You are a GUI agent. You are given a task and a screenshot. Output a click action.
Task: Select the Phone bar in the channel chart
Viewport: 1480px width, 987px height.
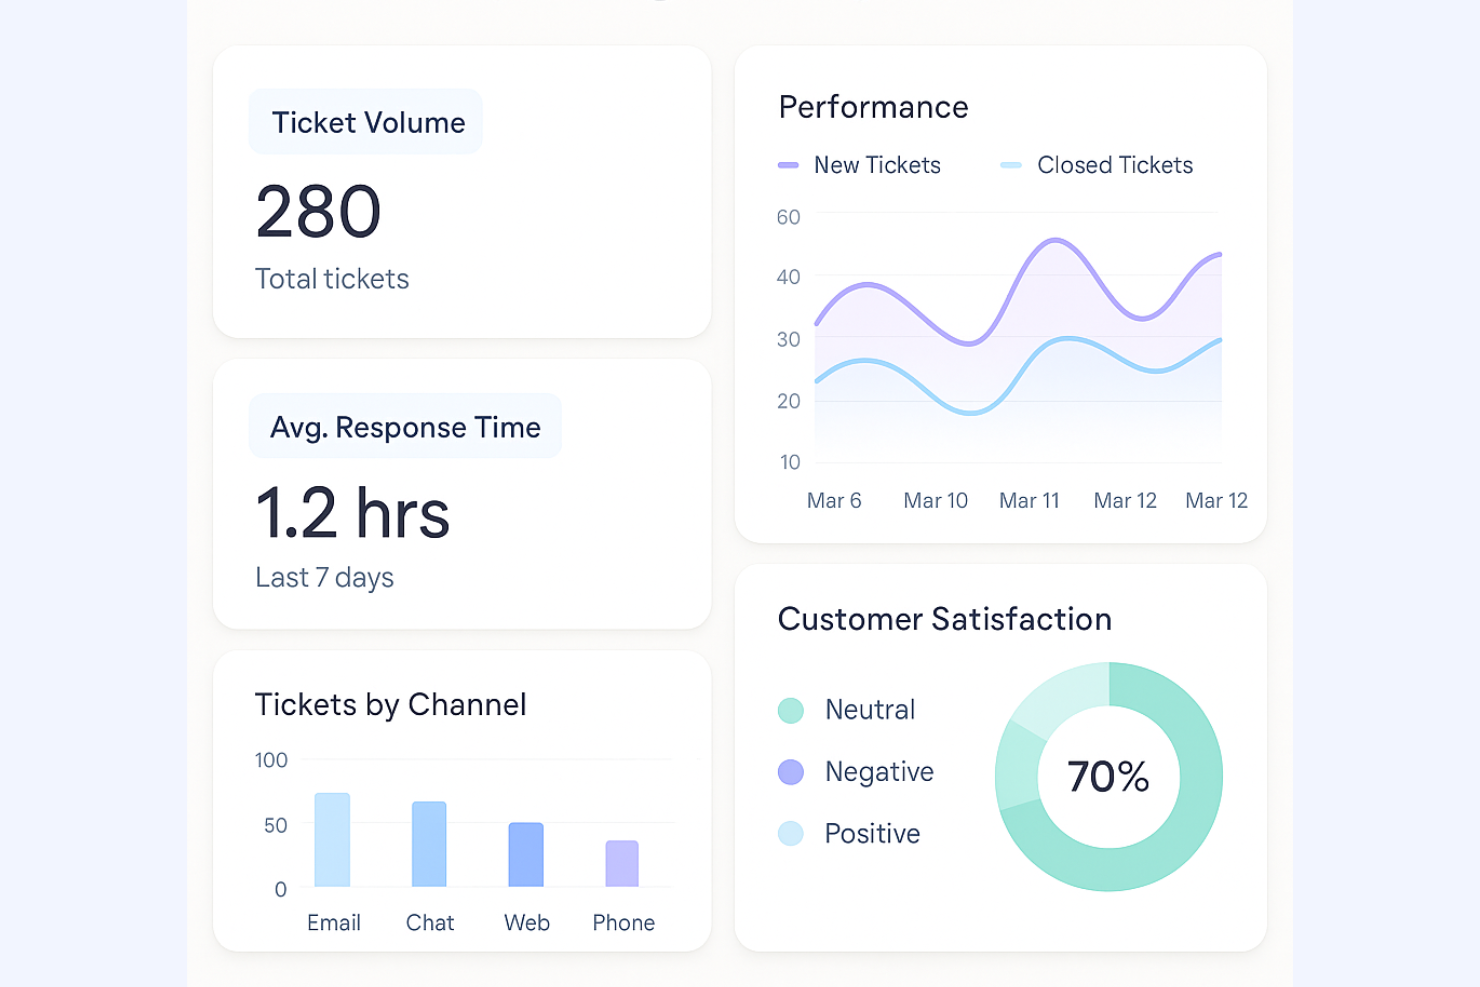pyautogui.click(x=622, y=864)
